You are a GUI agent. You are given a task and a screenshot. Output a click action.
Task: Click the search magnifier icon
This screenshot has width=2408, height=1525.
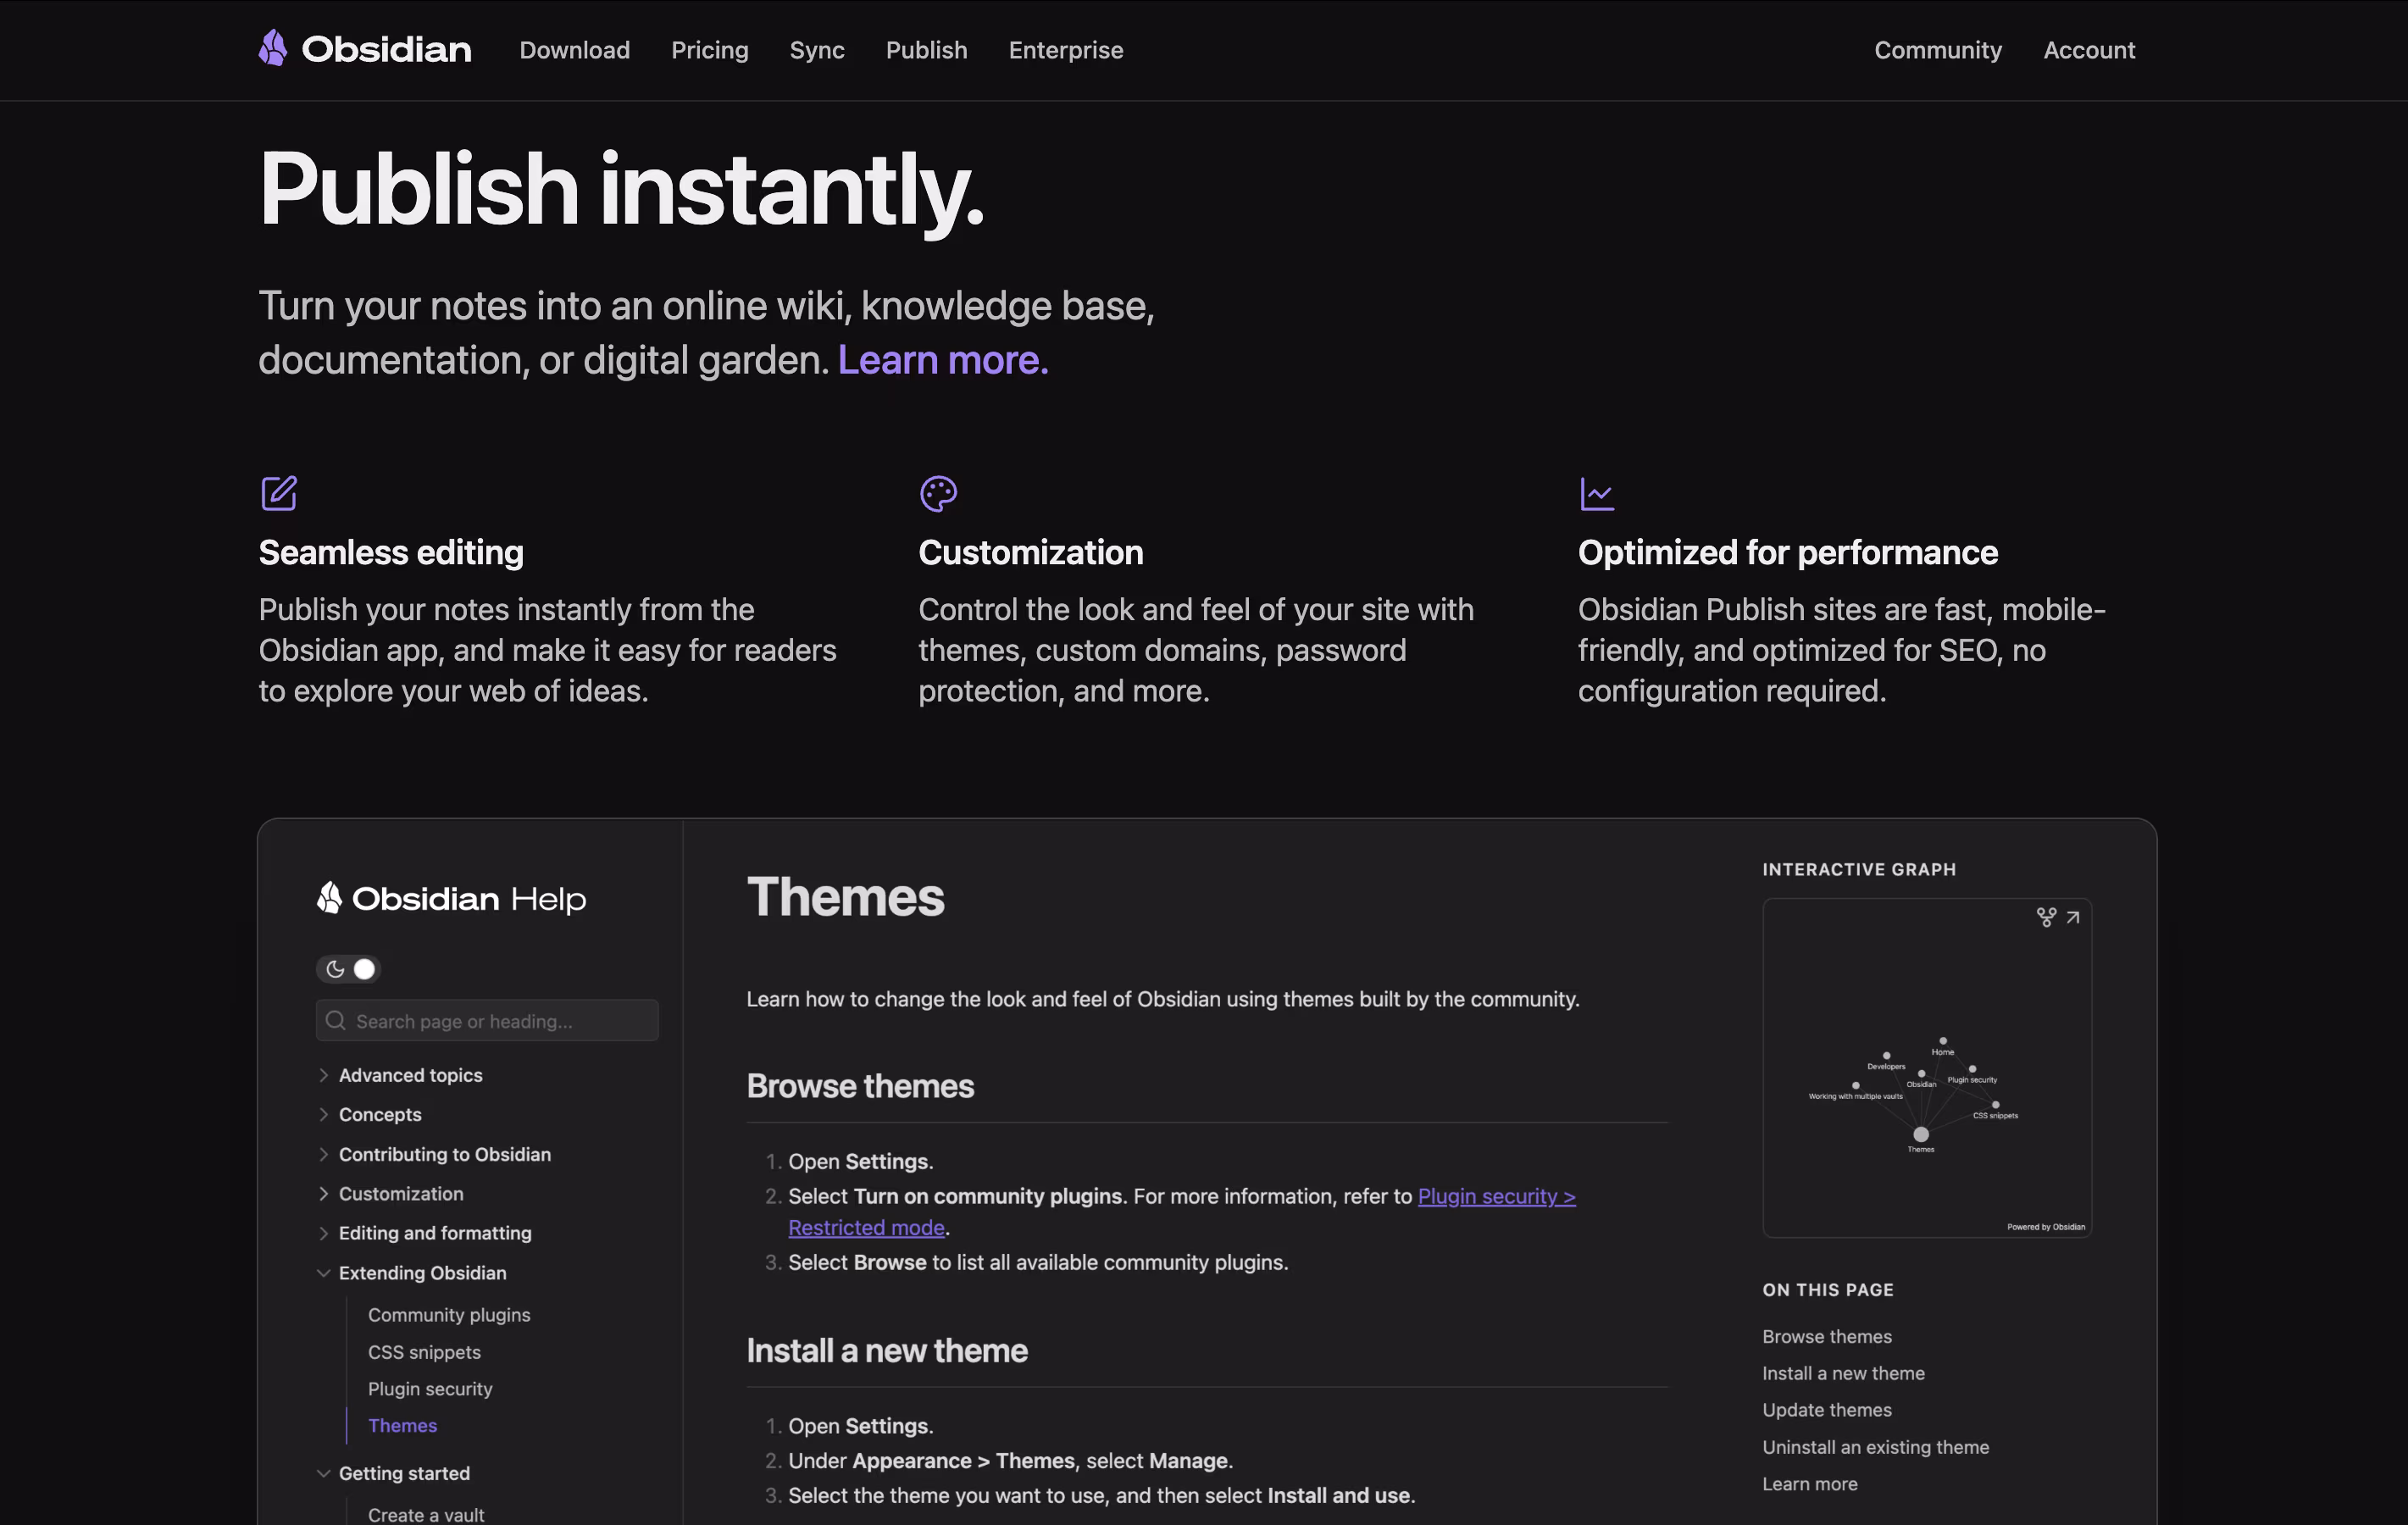[336, 1021]
